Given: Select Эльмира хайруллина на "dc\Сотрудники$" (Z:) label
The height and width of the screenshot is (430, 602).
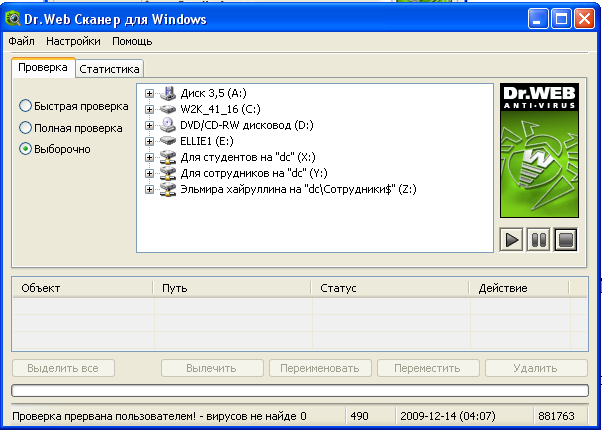Looking at the screenshot, I should tap(298, 189).
